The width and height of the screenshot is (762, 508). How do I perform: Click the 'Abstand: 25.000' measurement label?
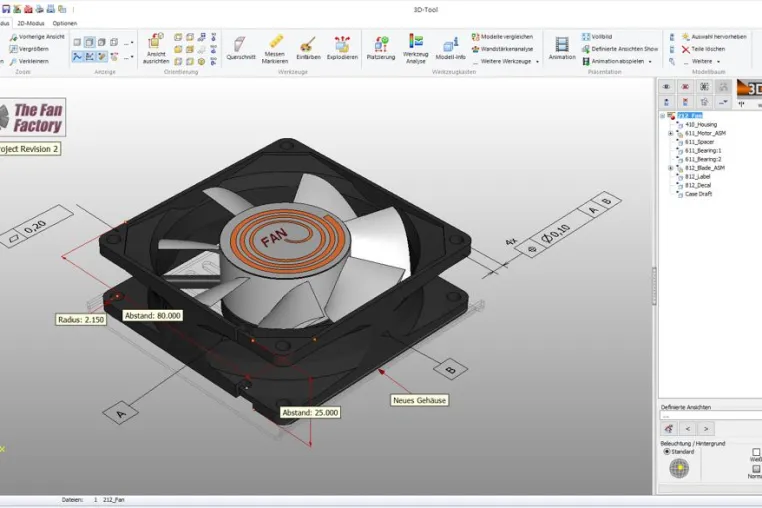pyautogui.click(x=310, y=413)
